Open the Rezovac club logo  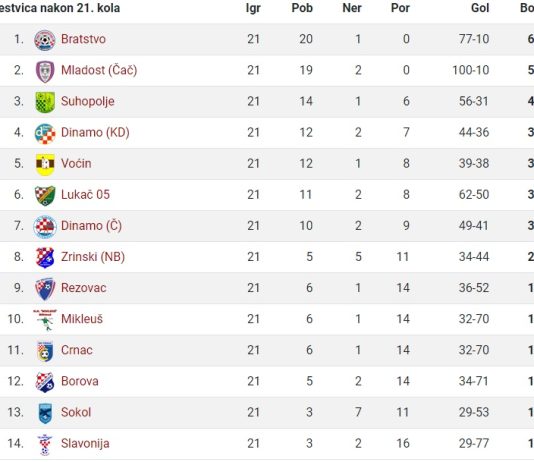(45, 289)
